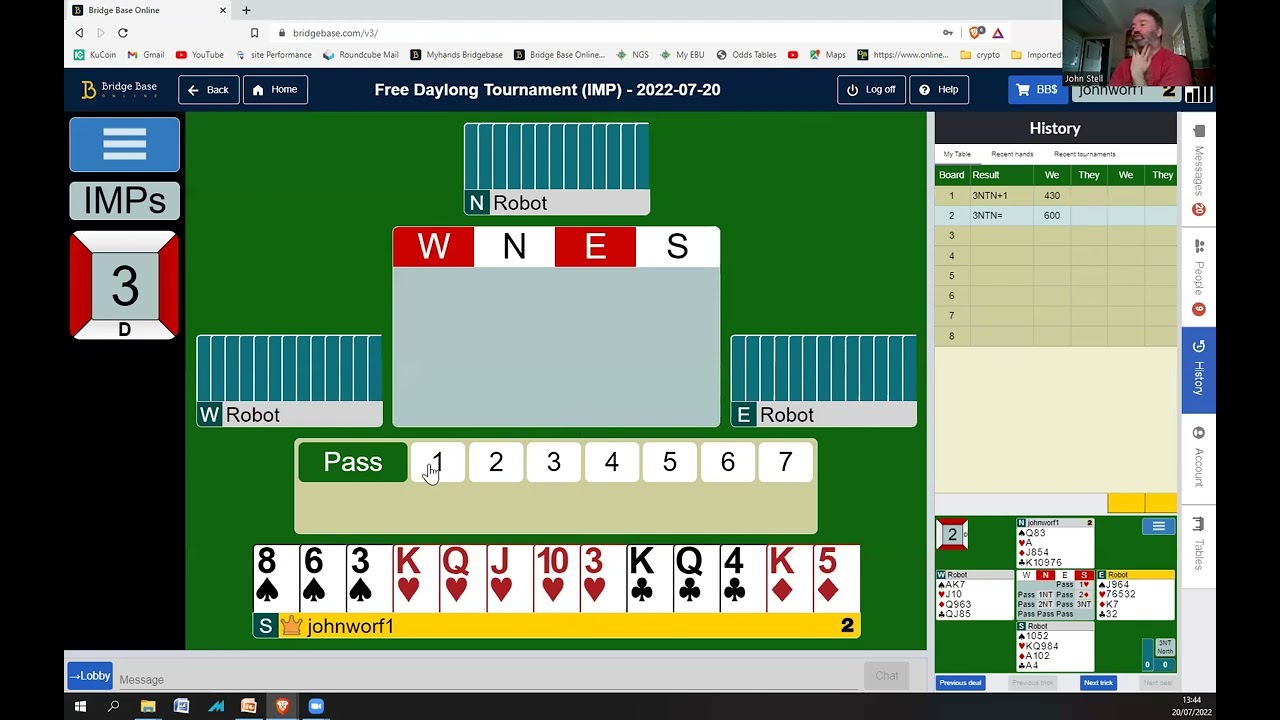Viewport: 1280px width, 720px height.
Task: Click the browser back arrow
Action: coord(79,33)
